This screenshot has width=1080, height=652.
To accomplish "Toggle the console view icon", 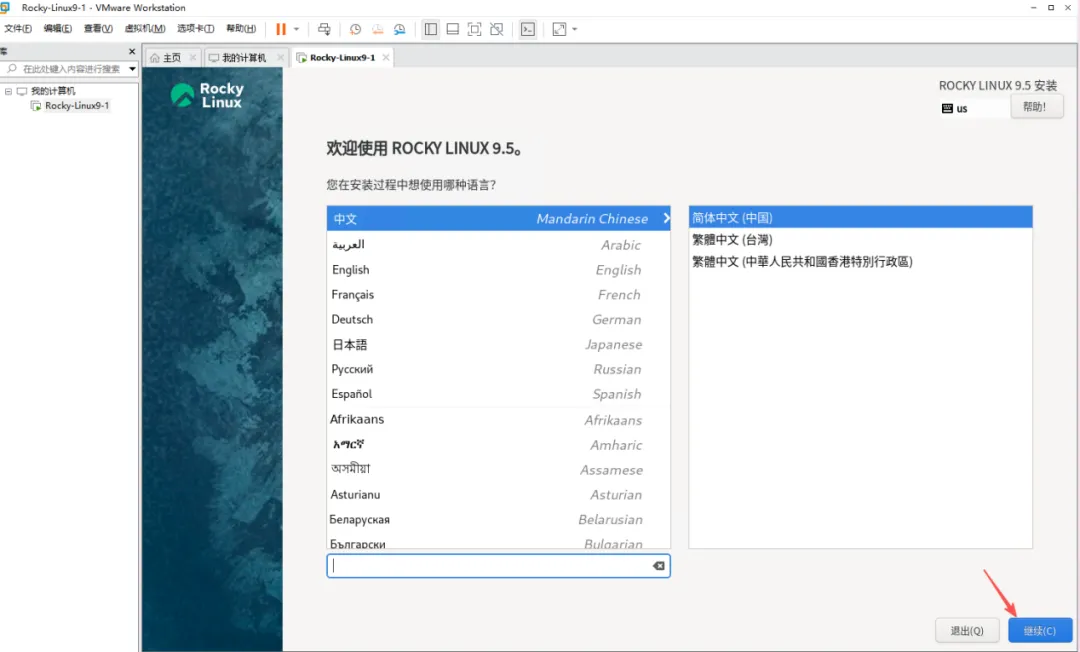I will [528, 29].
